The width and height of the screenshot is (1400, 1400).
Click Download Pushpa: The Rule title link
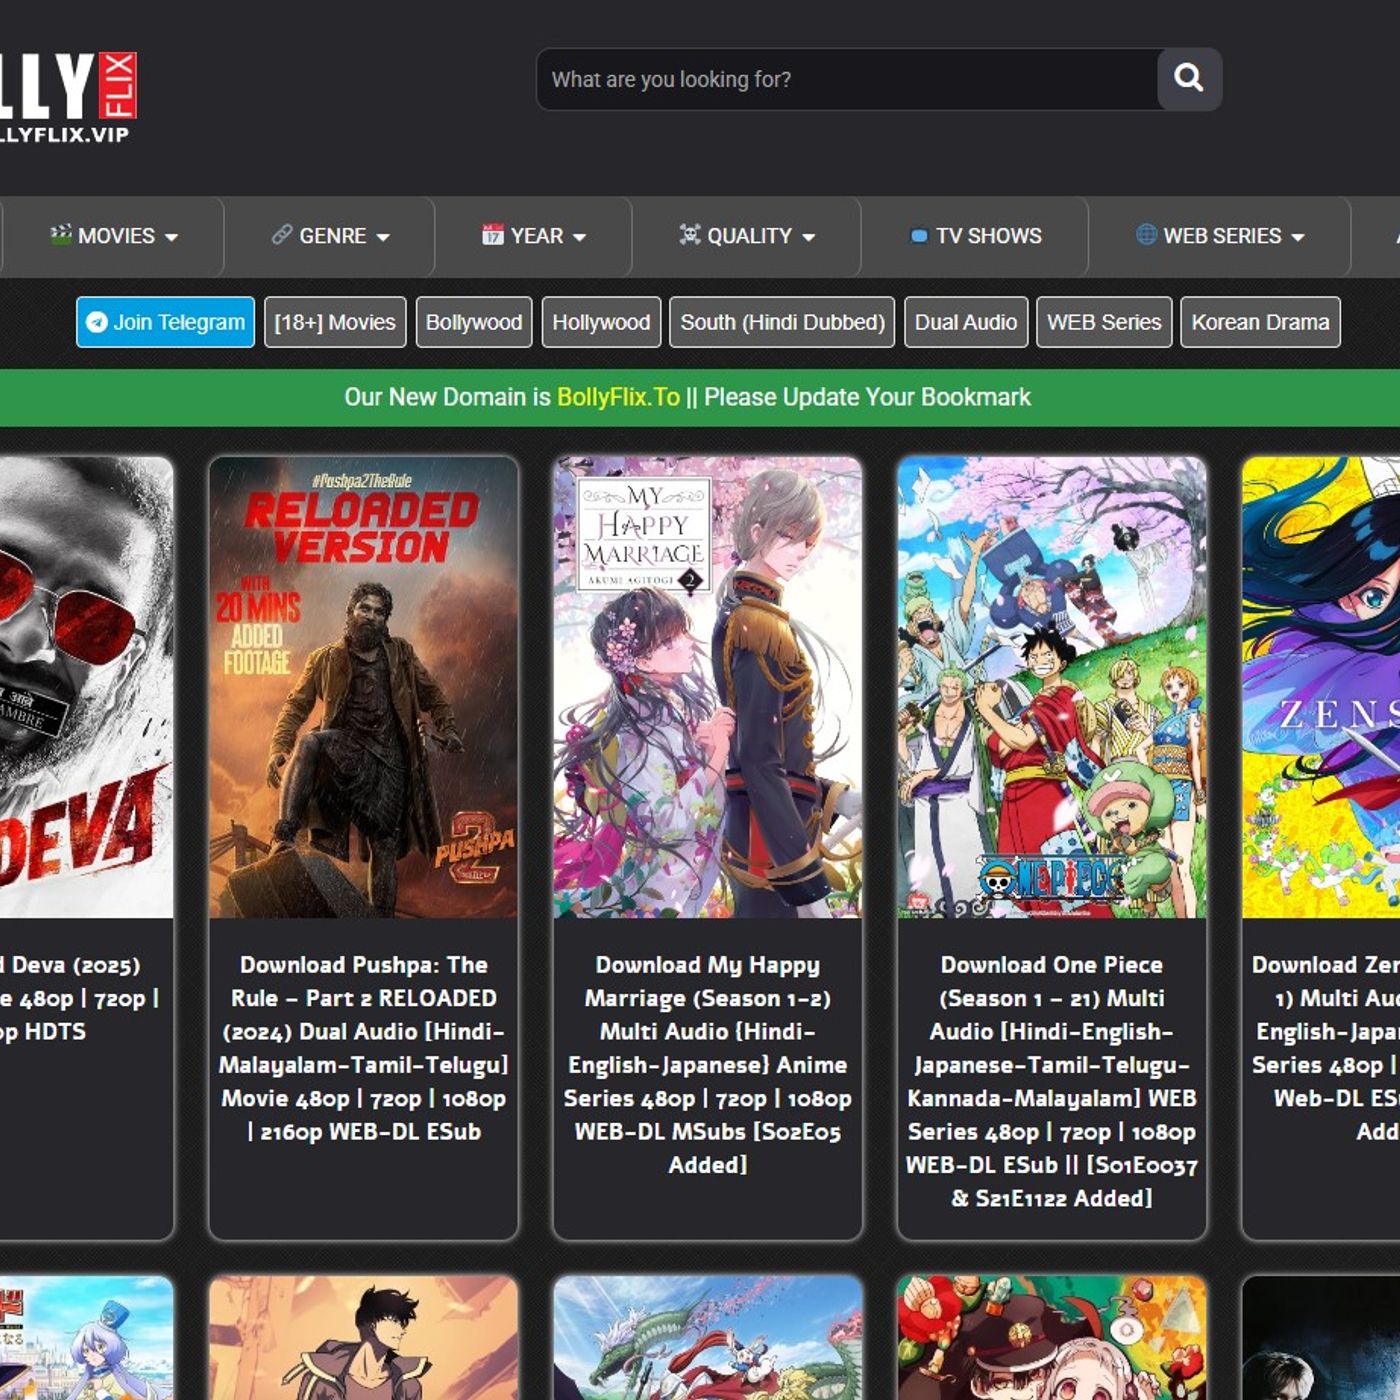coord(364,1048)
